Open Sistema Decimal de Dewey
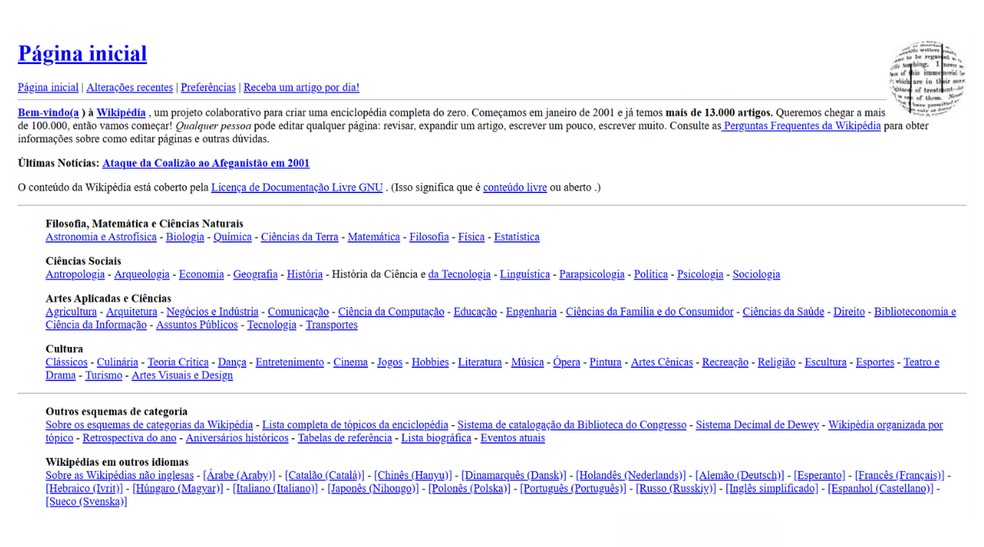This screenshot has height=547, width=984. click(x=757, y=425)
